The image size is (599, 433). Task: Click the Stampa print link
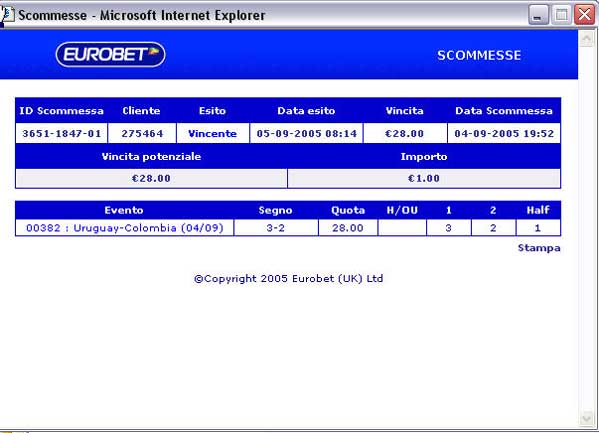tap(539, 248)
